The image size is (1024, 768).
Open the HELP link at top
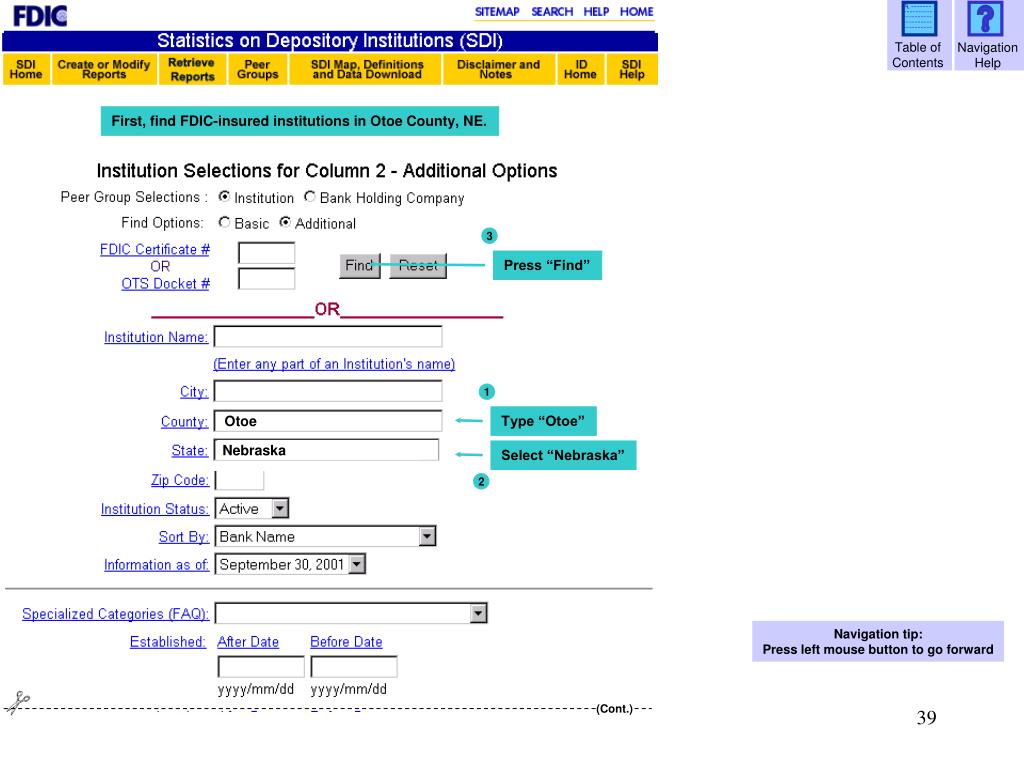point(596,12)
